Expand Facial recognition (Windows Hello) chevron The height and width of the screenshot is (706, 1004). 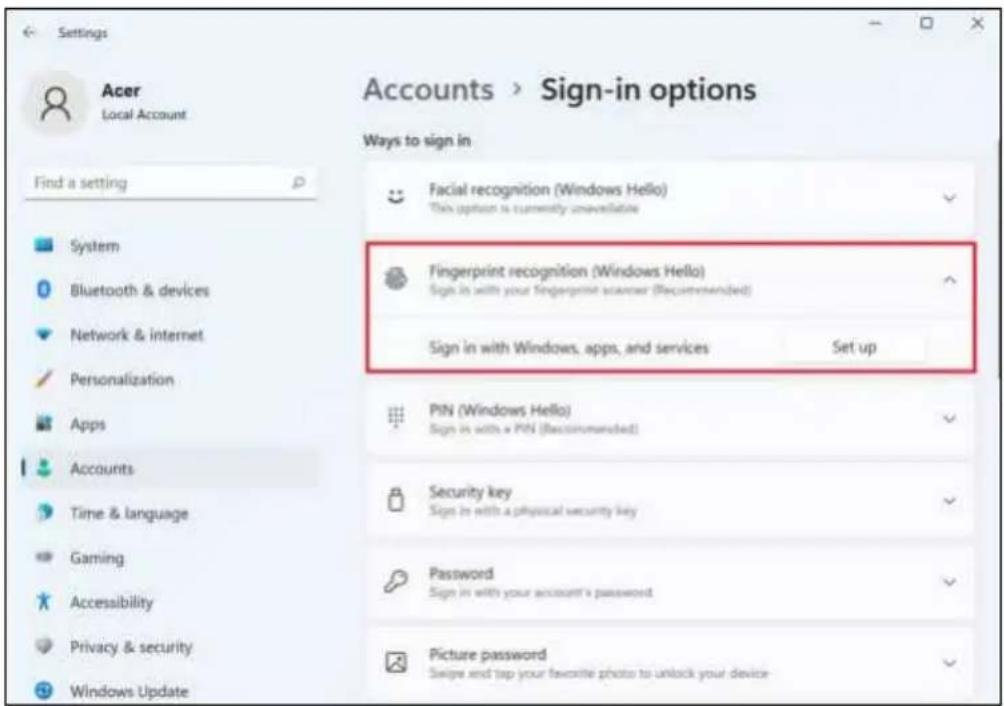(949, 198)
